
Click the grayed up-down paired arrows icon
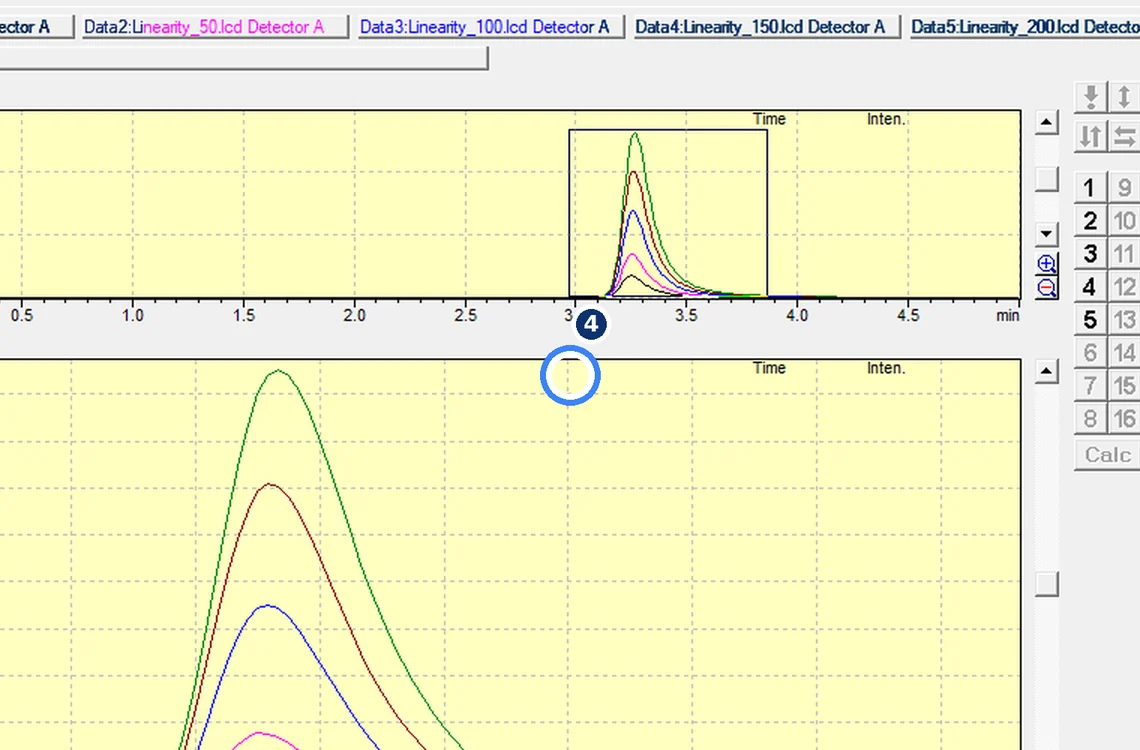1091,136
